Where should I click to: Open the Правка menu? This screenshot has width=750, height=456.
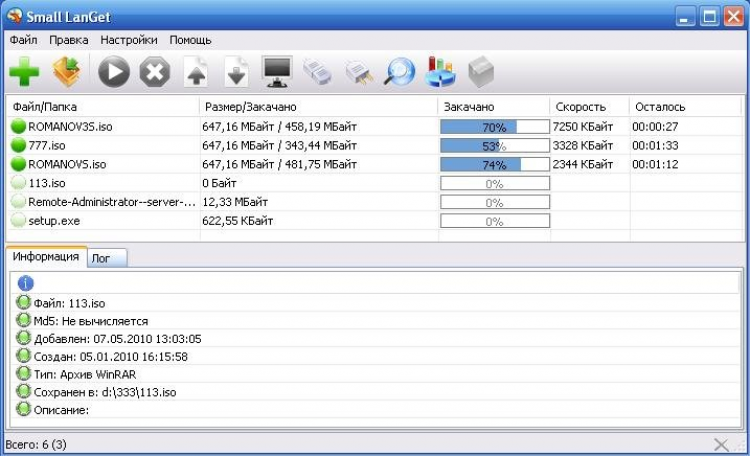point(69,40)
